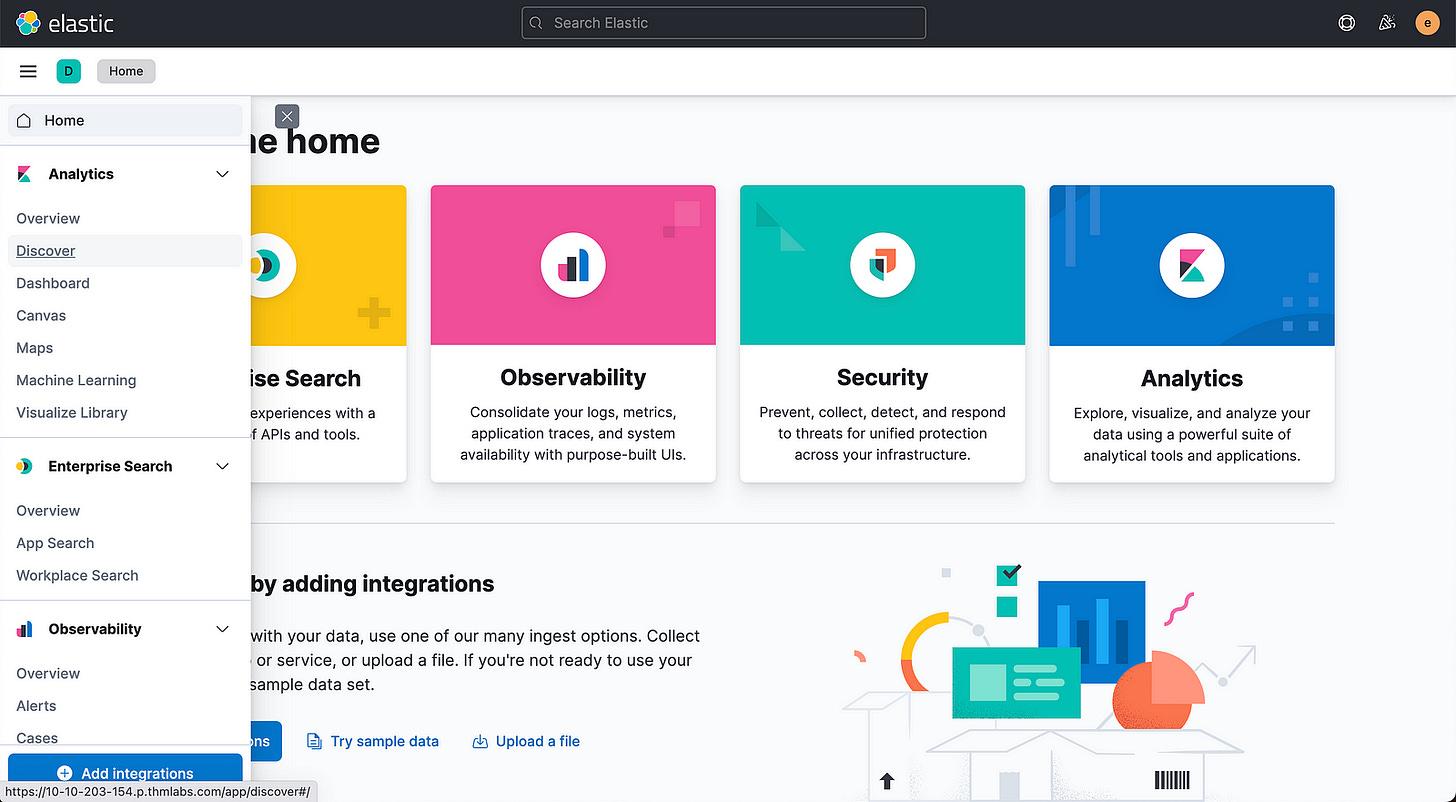Open Visualize Library in the sidebar
This screenshot has width=1456, height=802.
click(72, 412)
